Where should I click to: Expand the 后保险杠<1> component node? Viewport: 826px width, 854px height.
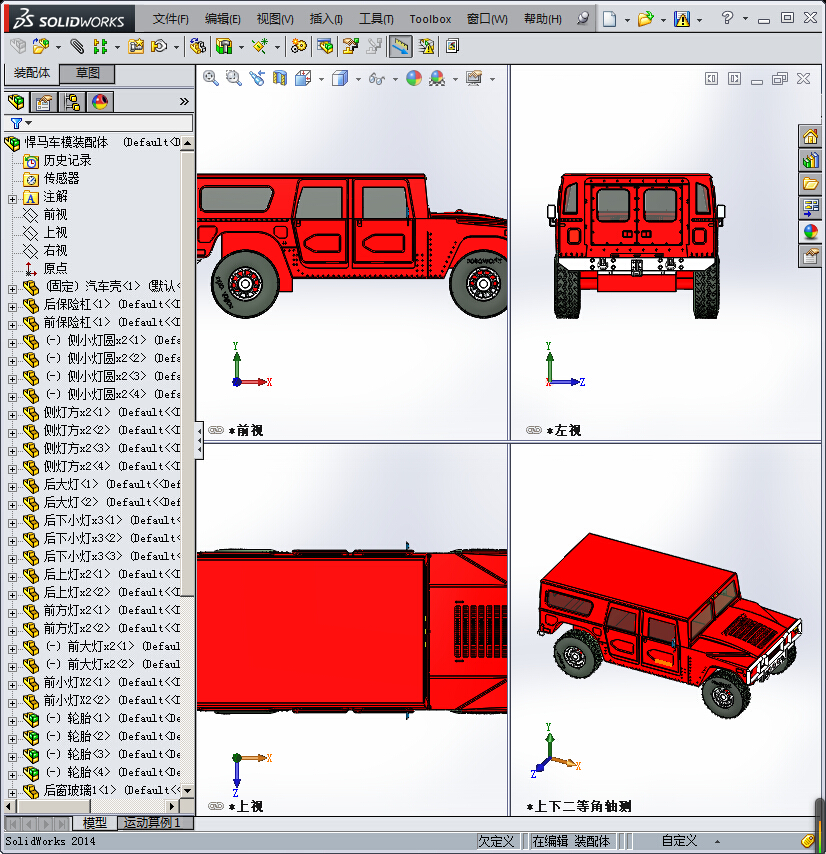click(x=12, y=307)
